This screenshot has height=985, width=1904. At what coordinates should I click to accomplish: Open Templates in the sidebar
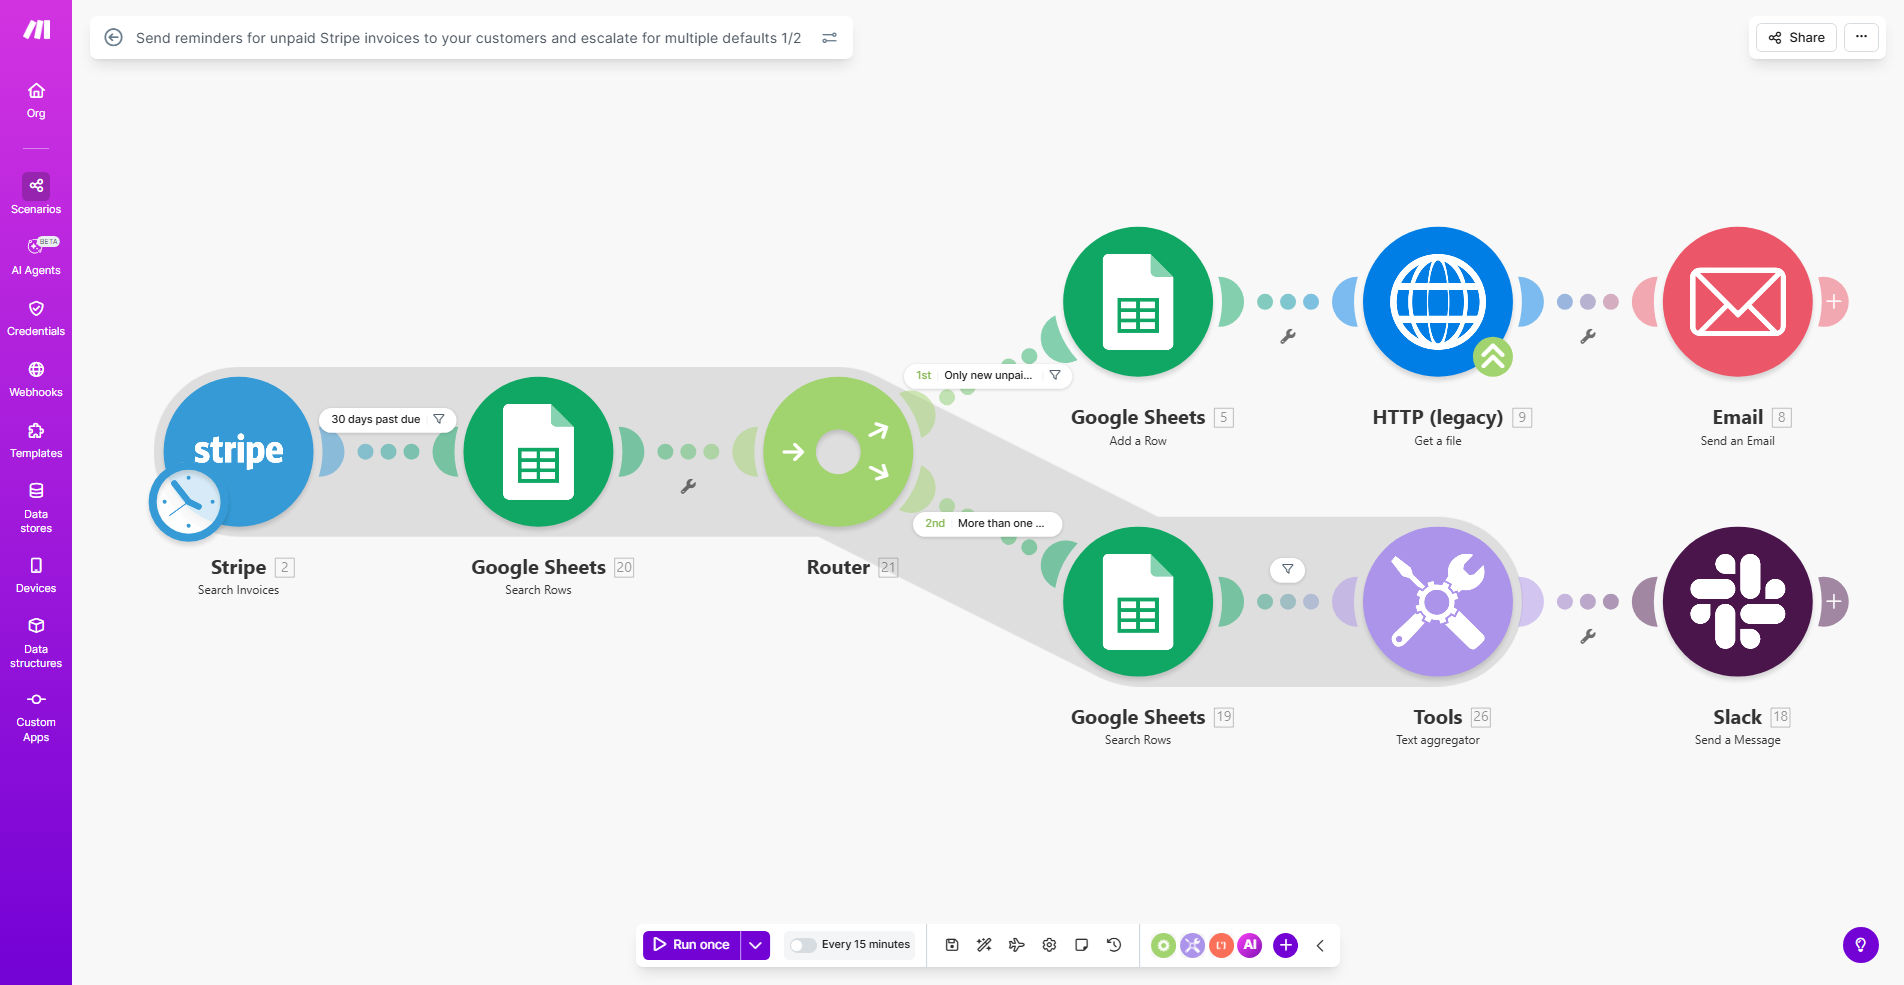tap(36, 440)
